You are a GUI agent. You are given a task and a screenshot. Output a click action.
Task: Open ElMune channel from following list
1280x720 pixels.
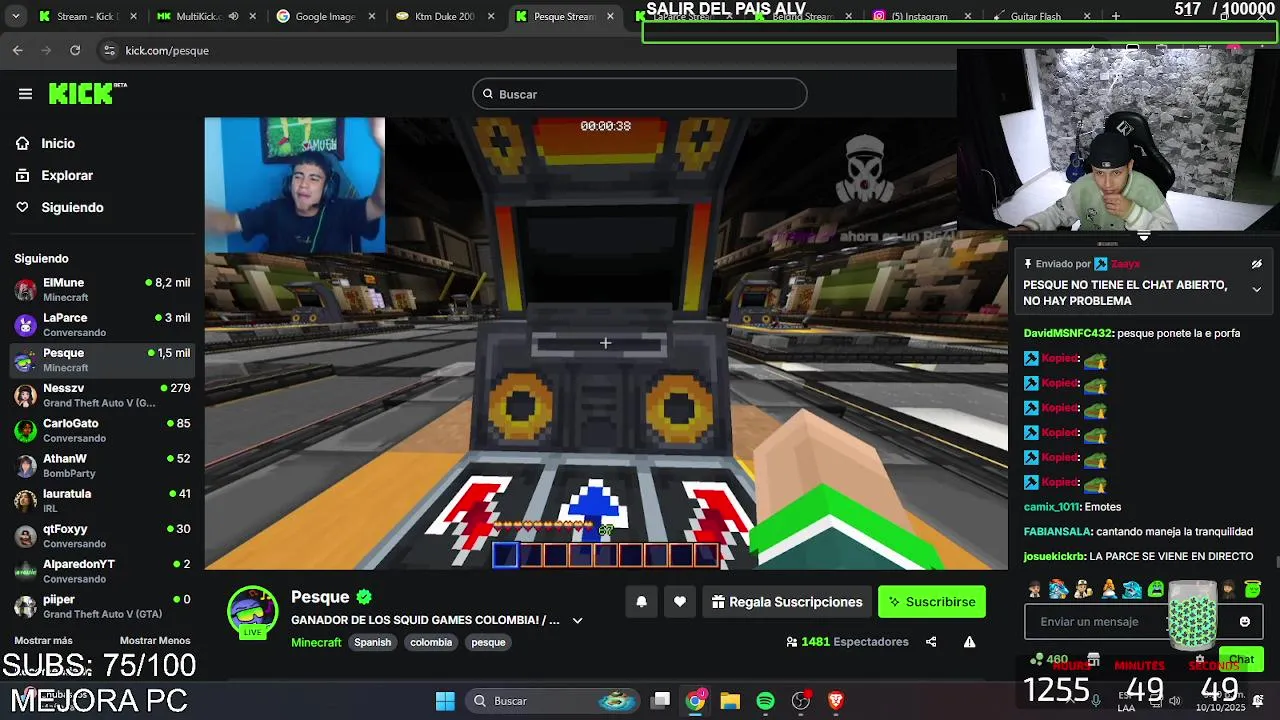(102, 290)
